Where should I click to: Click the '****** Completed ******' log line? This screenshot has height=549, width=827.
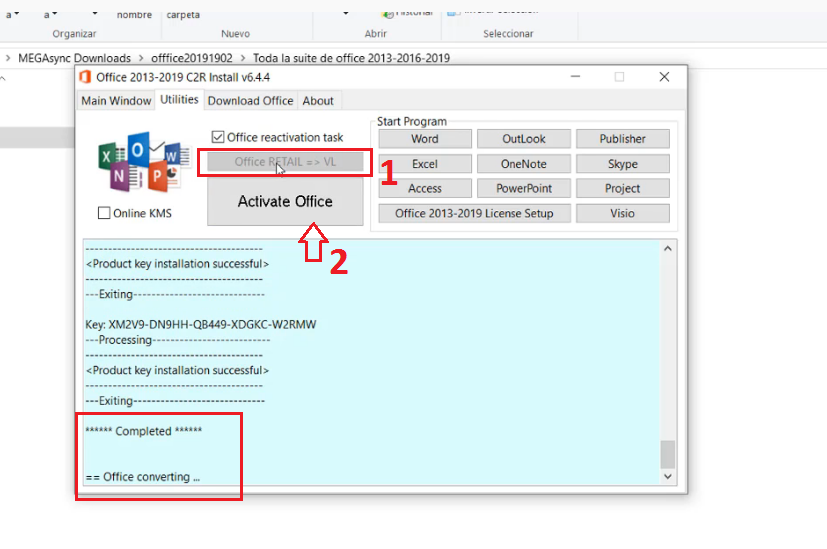coord(143,431)
